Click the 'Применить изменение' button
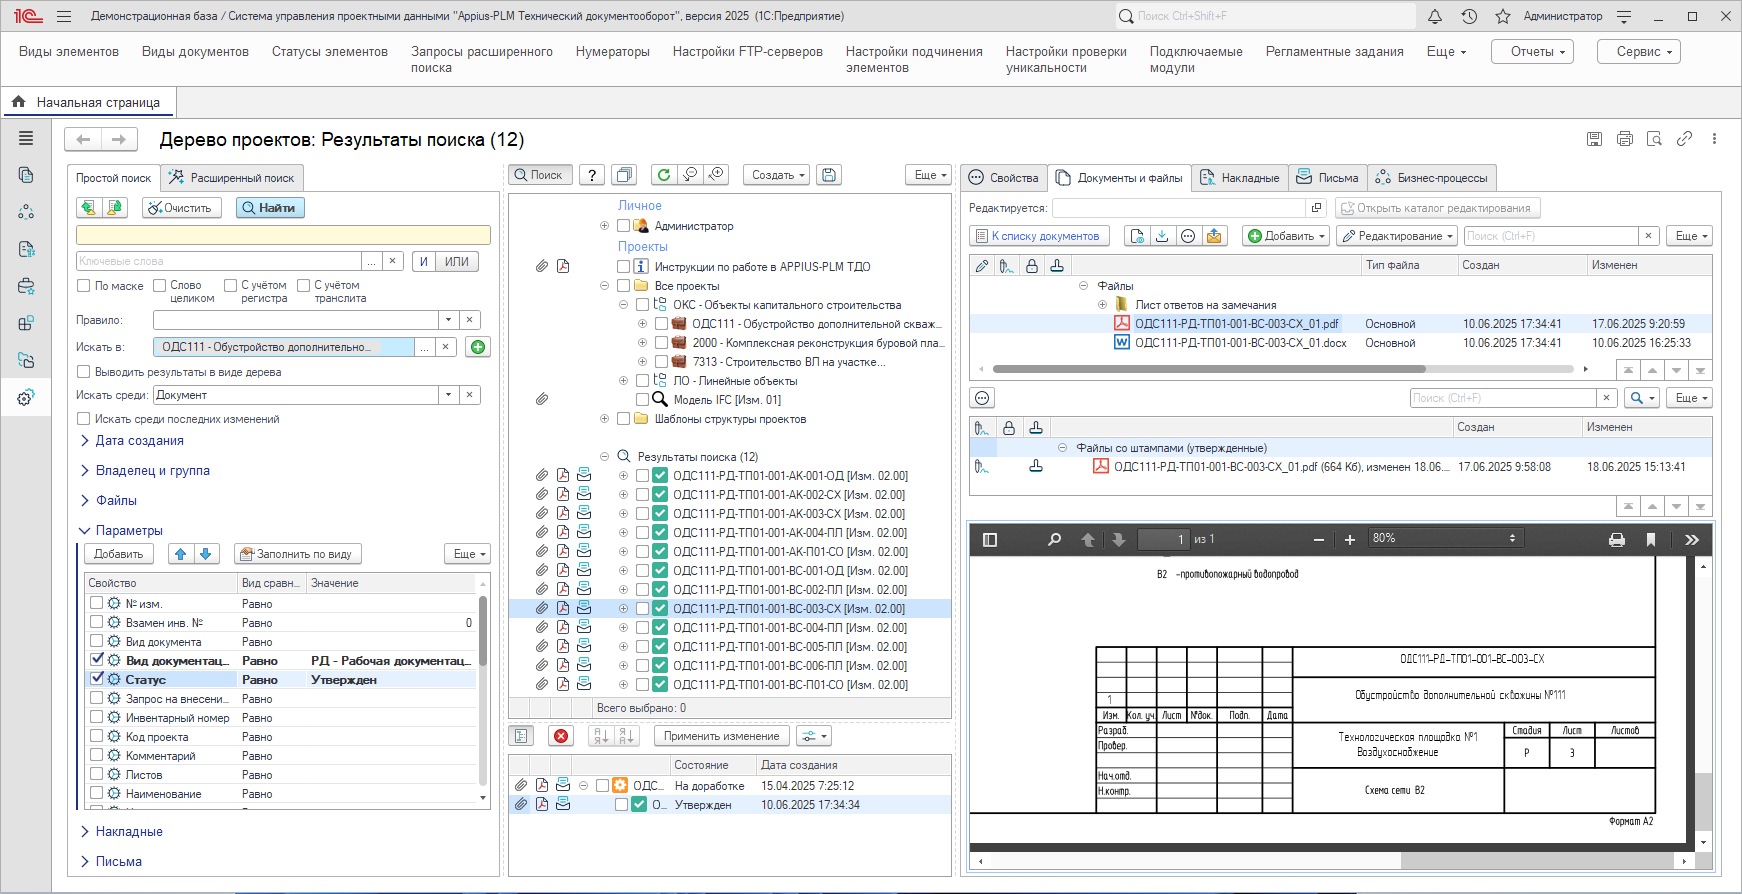Viewport: 1742px width, 894px height. [721, 736]
